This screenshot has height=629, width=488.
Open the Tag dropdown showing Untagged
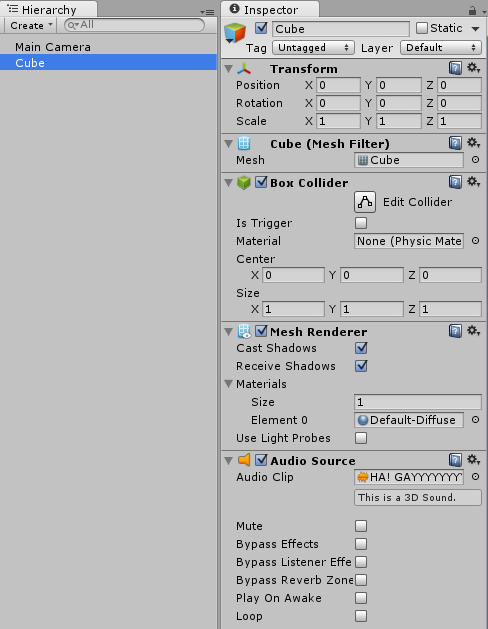pos(313,48)
